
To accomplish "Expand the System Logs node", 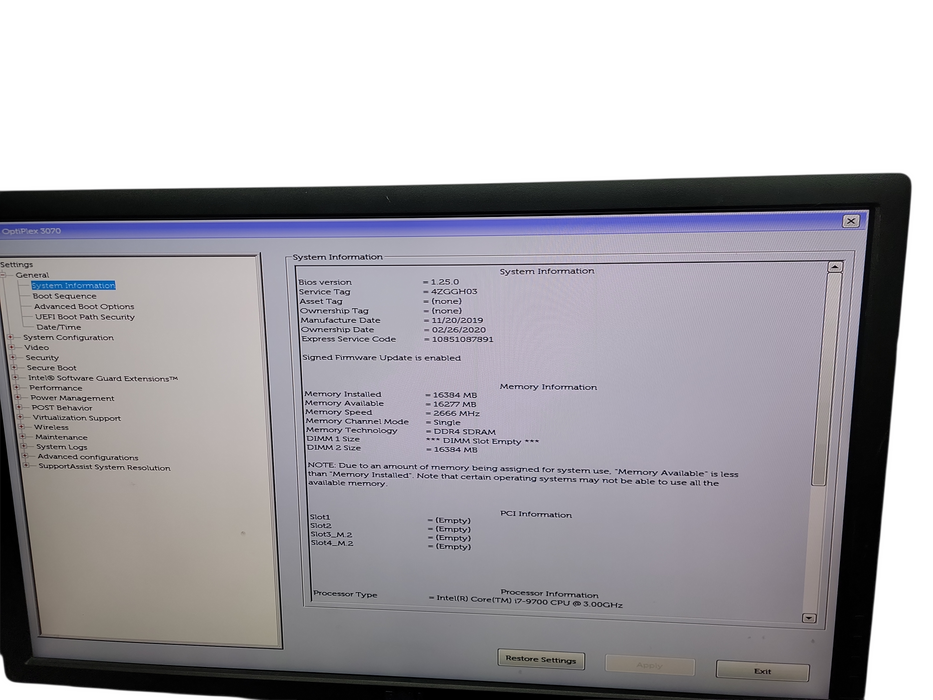I will pos(23,446).
